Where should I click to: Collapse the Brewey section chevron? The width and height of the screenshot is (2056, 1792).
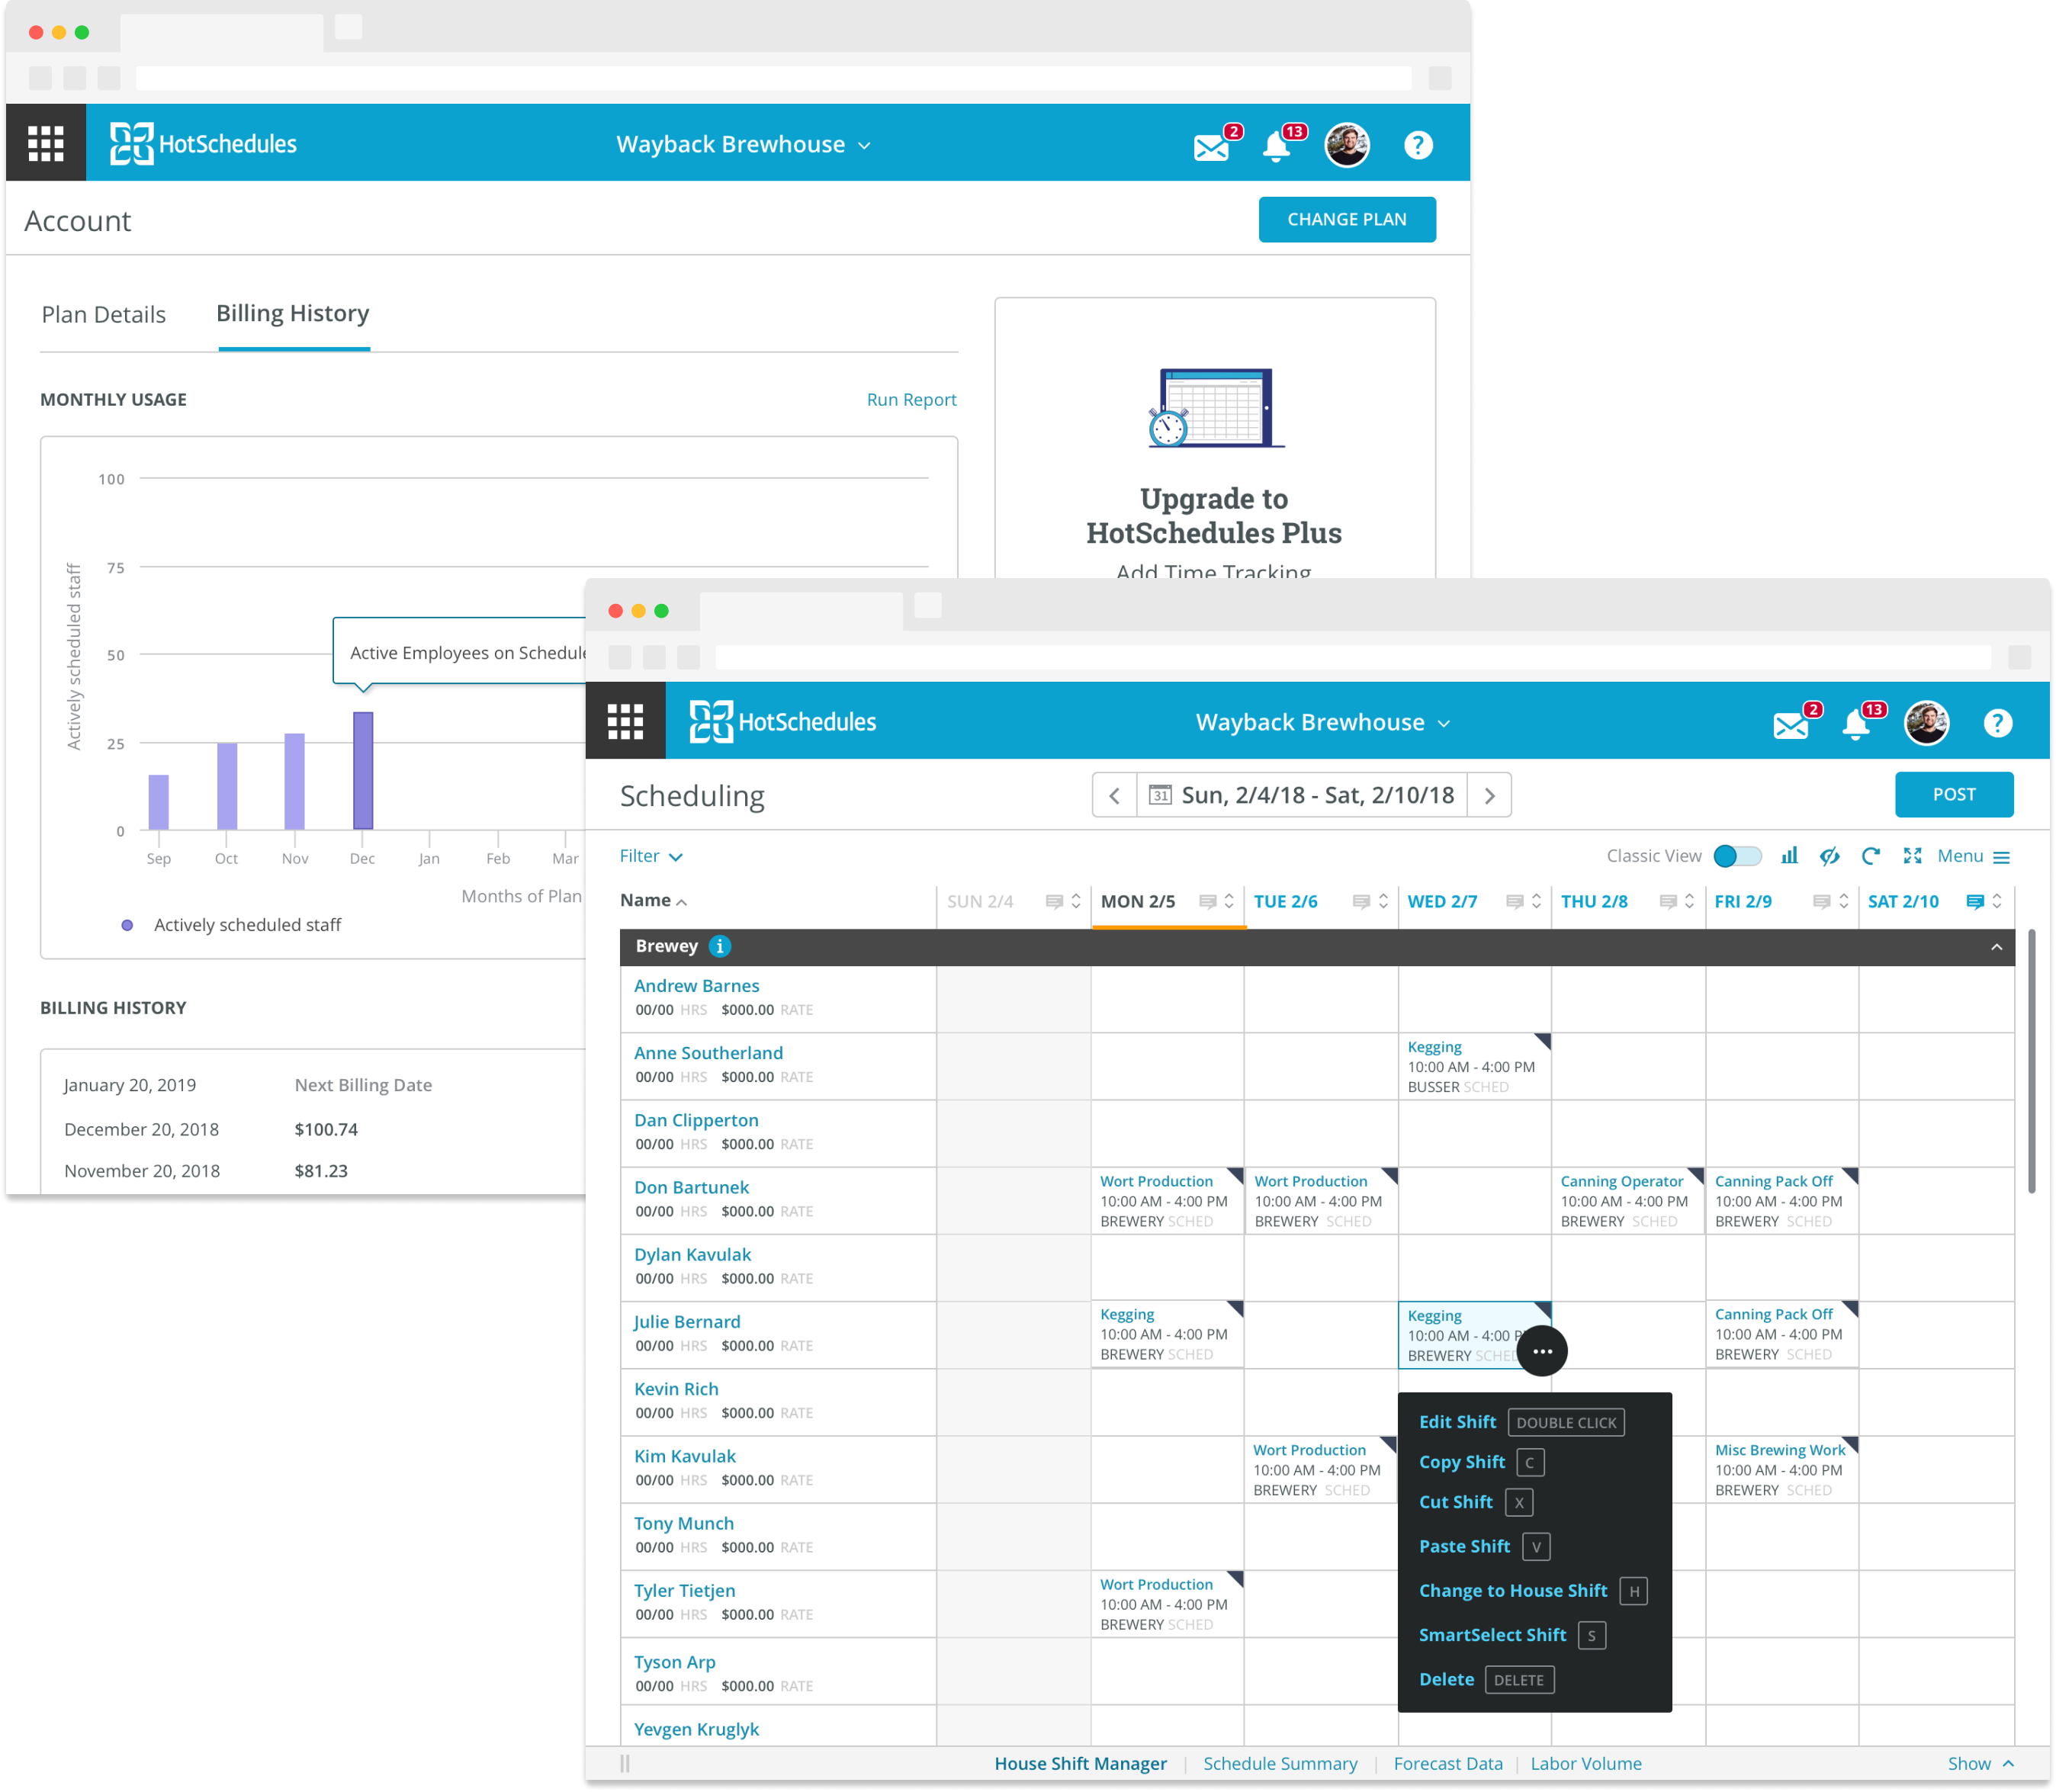coord(1996,947)
